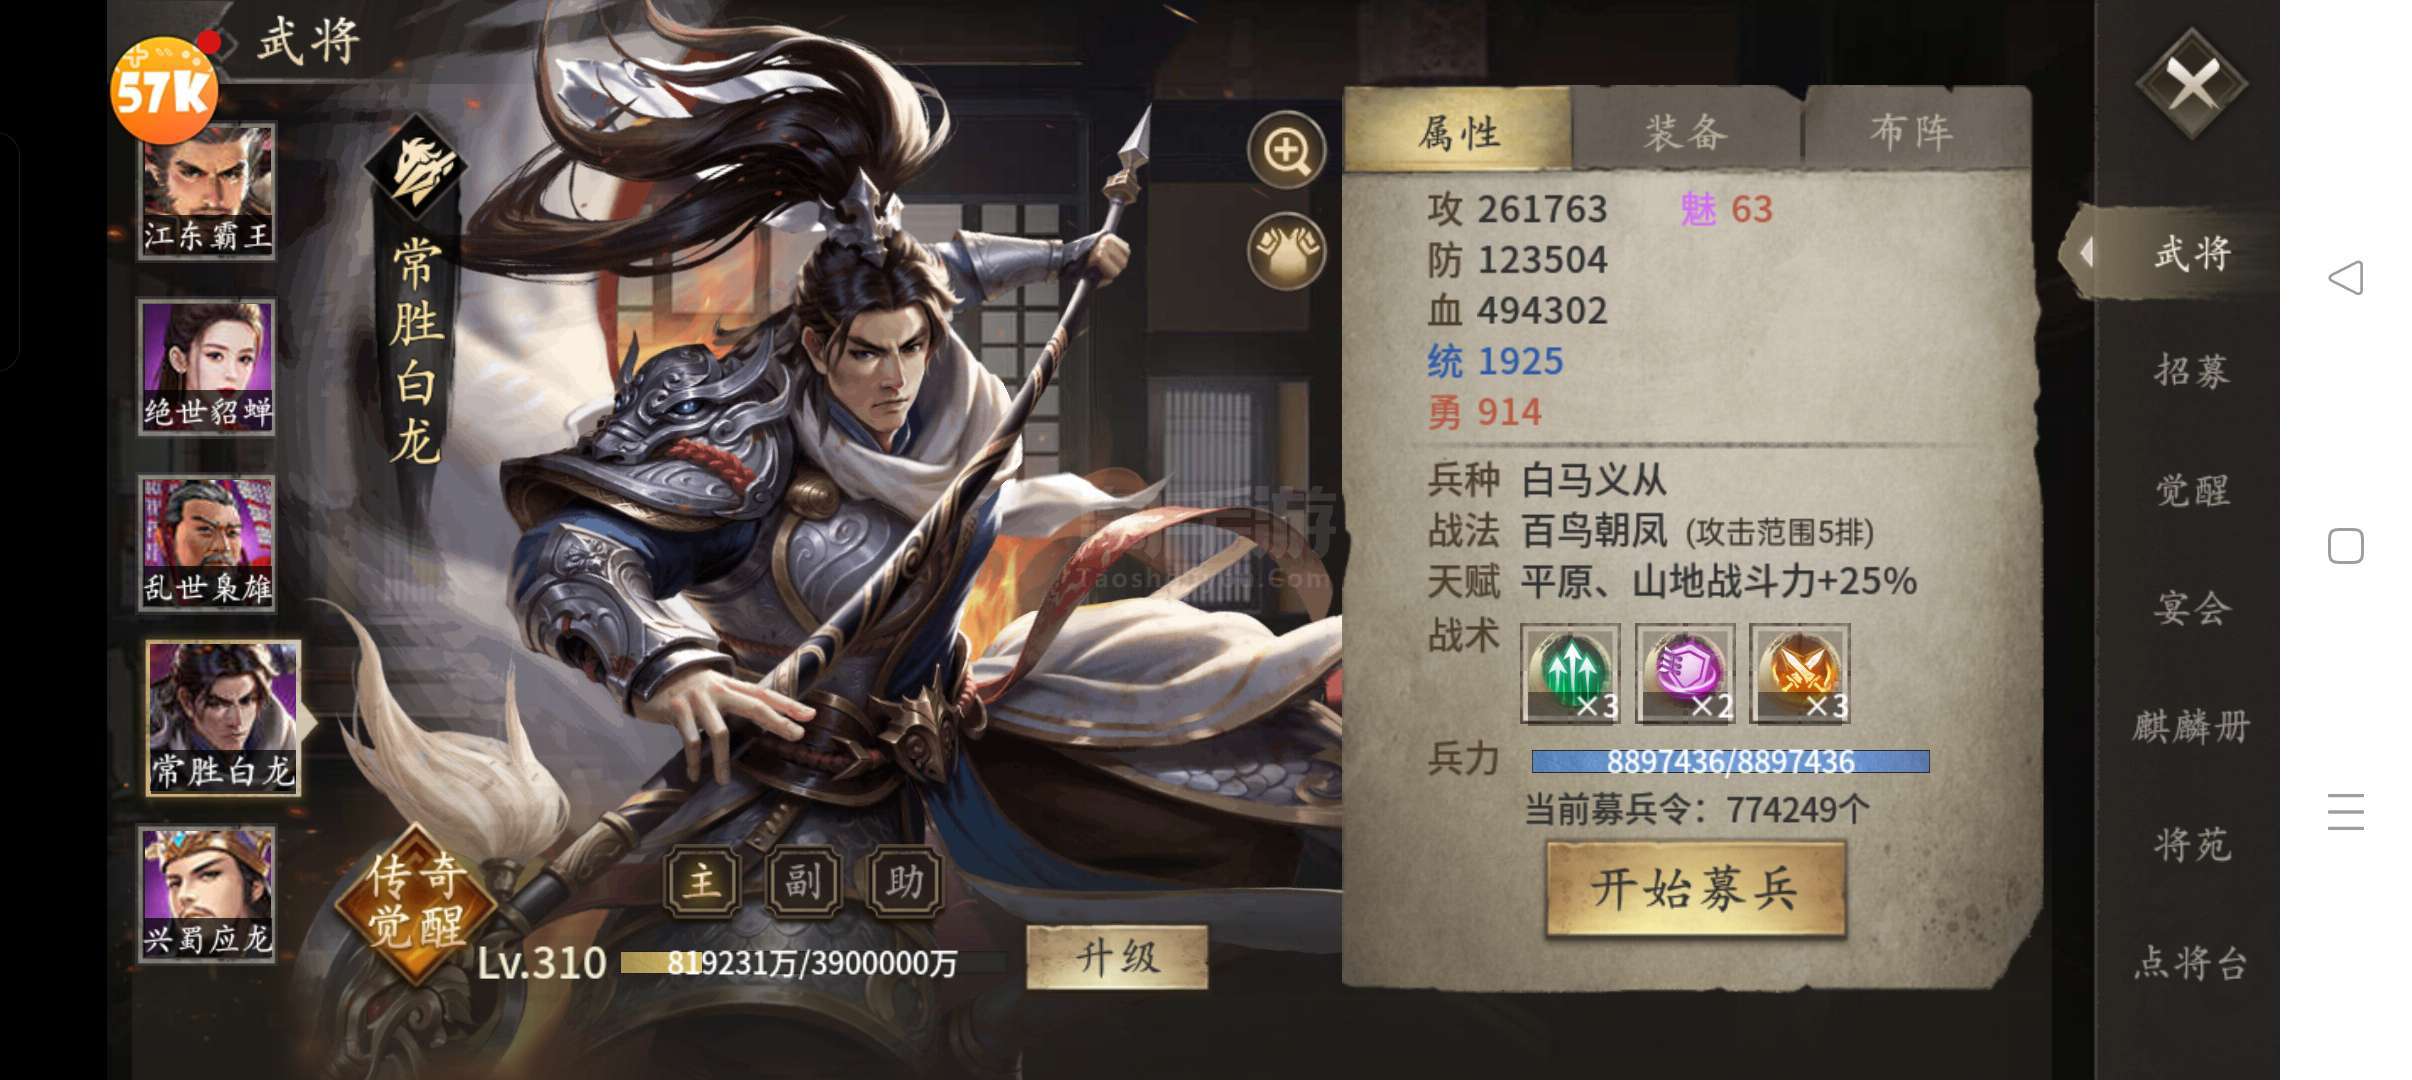Open the 传奇觉醒 diamond badge
The height and width of the screenshot is (1080, 2412).
click(416, 901)
